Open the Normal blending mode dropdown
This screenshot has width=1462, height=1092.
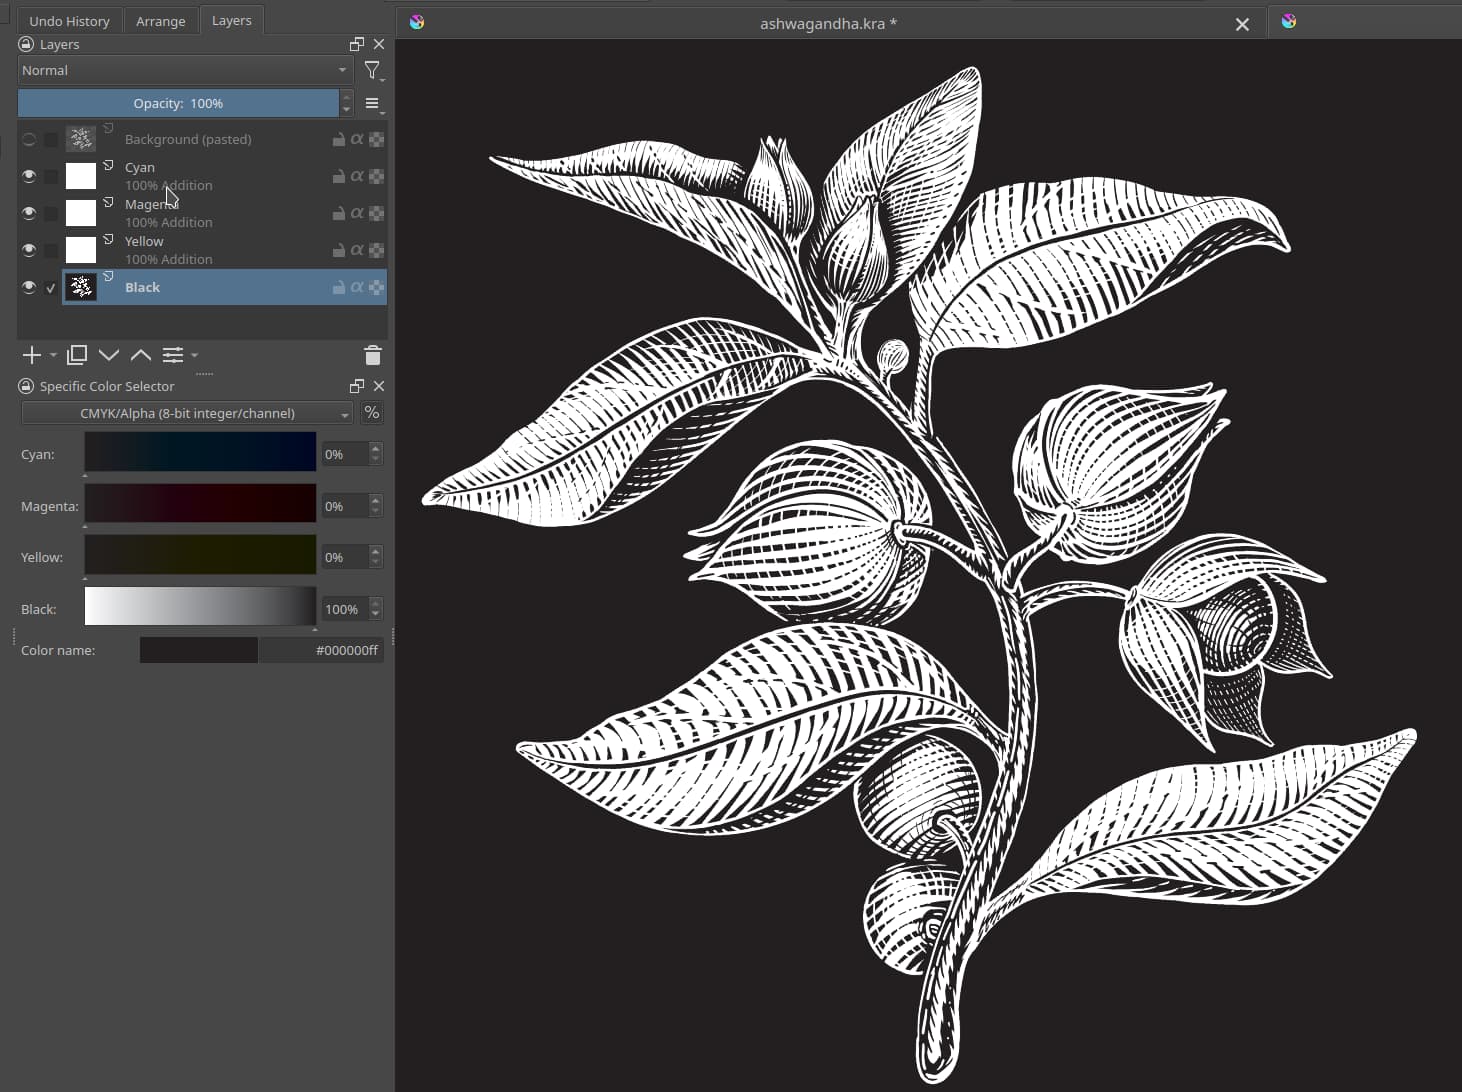[185, 70]
